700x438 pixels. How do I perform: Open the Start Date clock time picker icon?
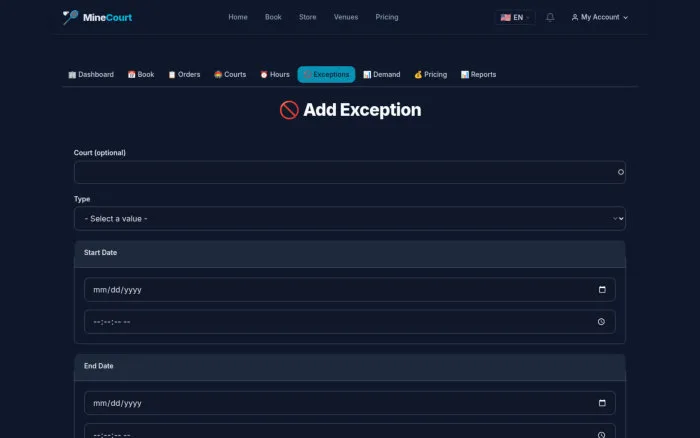click(x=601, y=322)
